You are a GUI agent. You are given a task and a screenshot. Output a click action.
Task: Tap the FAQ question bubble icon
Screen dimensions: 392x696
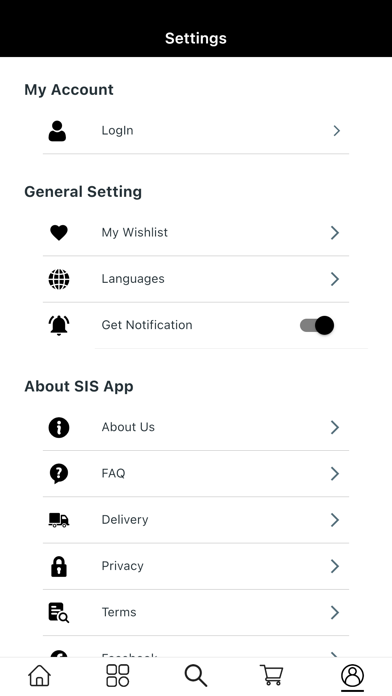click(x=59, y=474)
